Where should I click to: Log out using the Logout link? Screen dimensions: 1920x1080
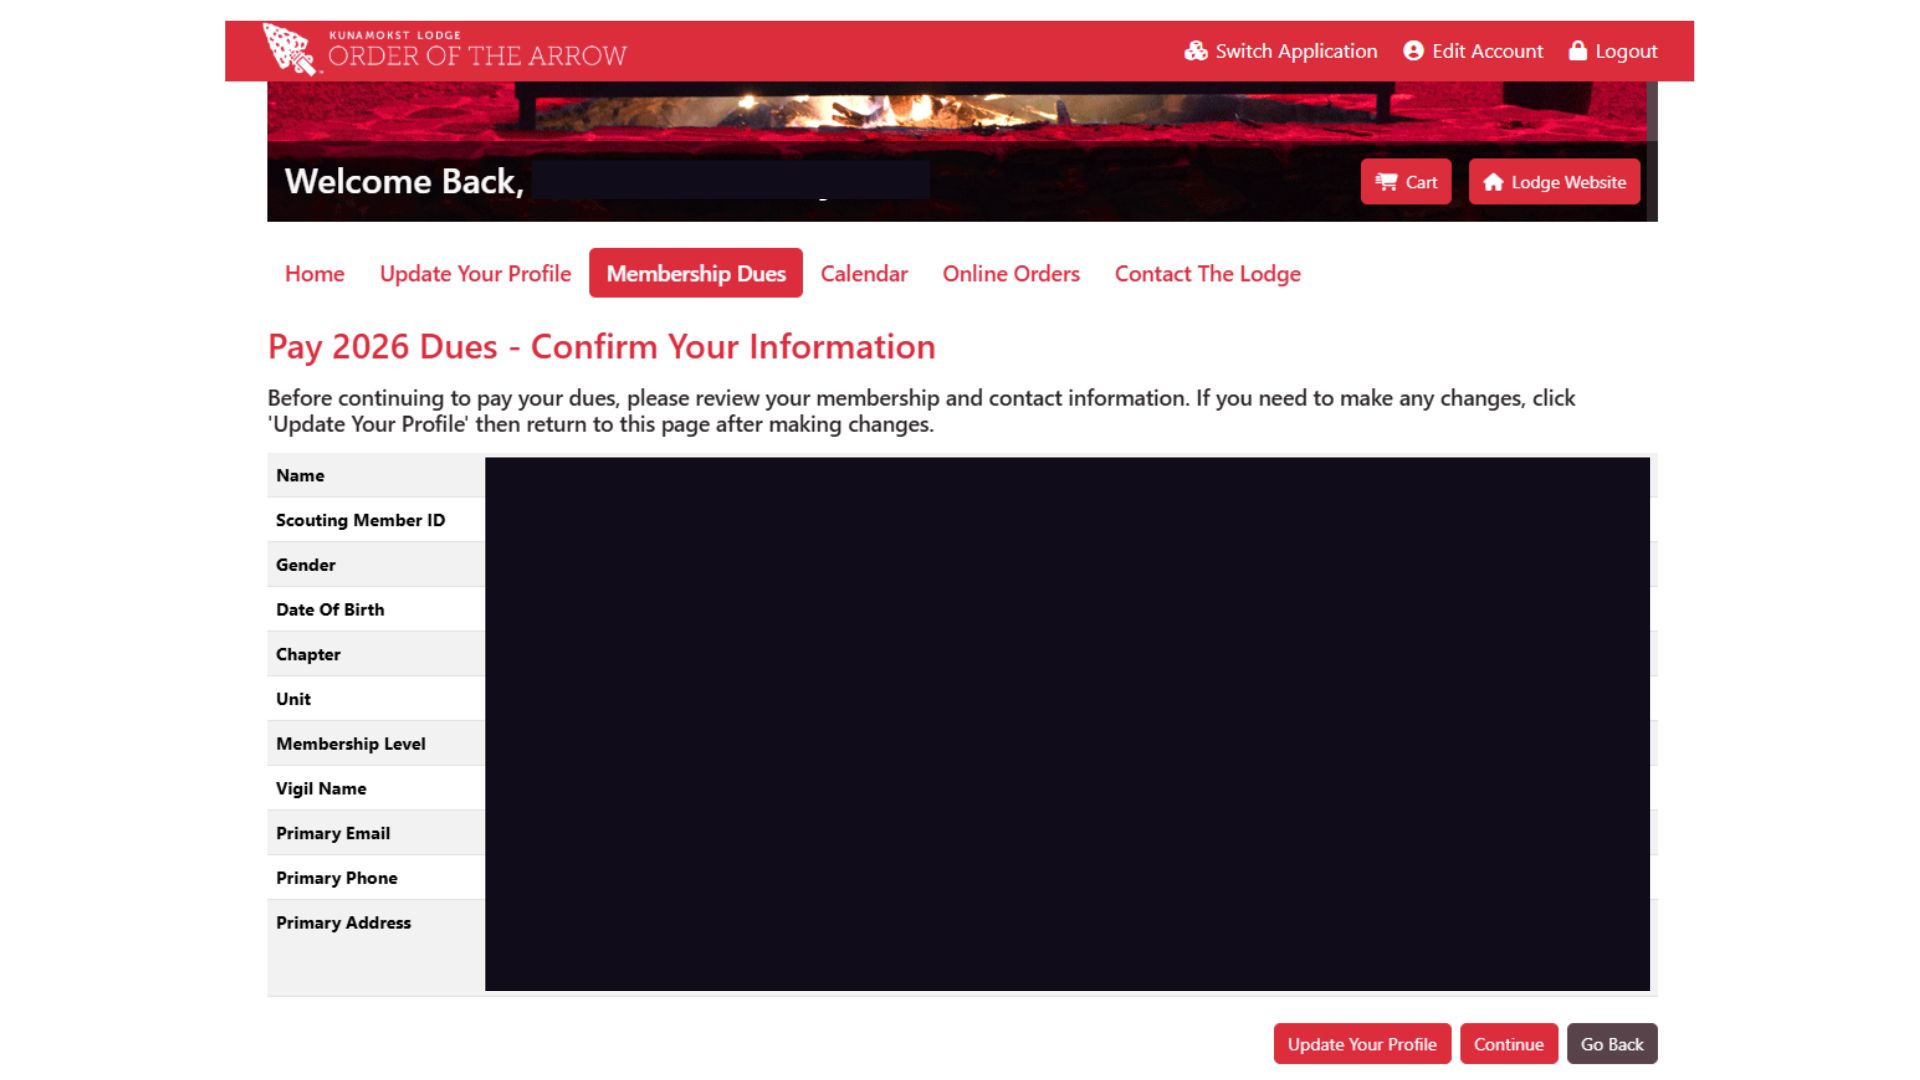point(1626,51)
